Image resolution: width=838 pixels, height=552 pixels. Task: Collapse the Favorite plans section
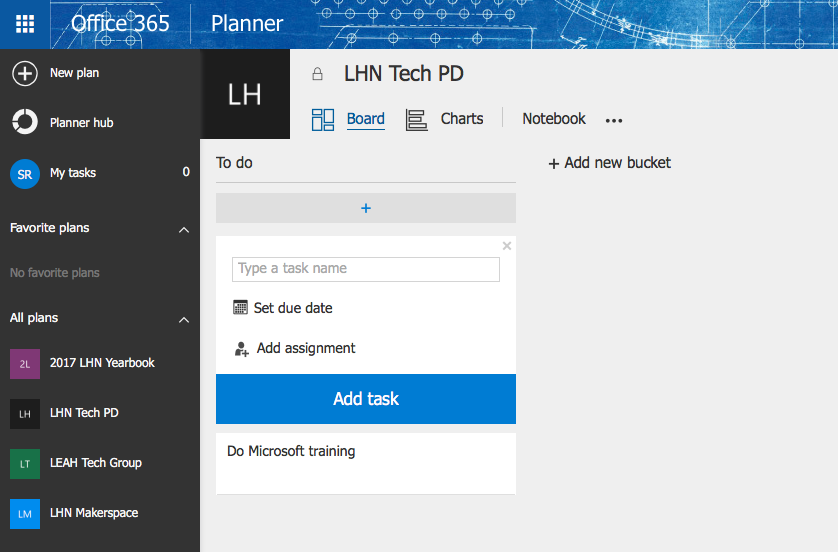click(x=184, y=230)
